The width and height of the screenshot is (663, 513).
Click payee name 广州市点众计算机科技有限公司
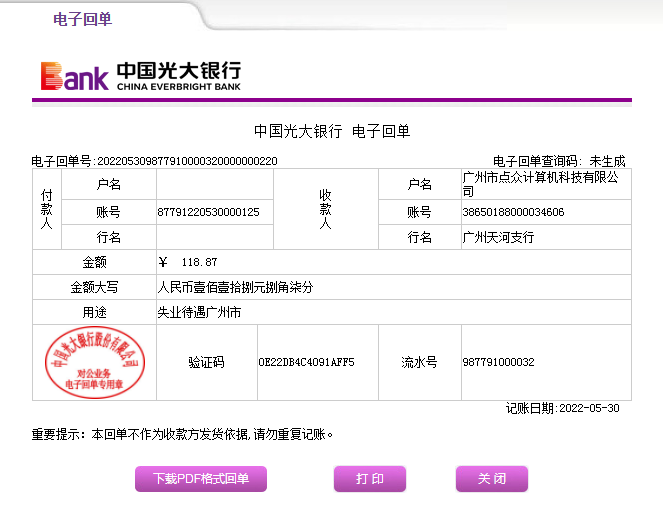(x=540, y=184)
